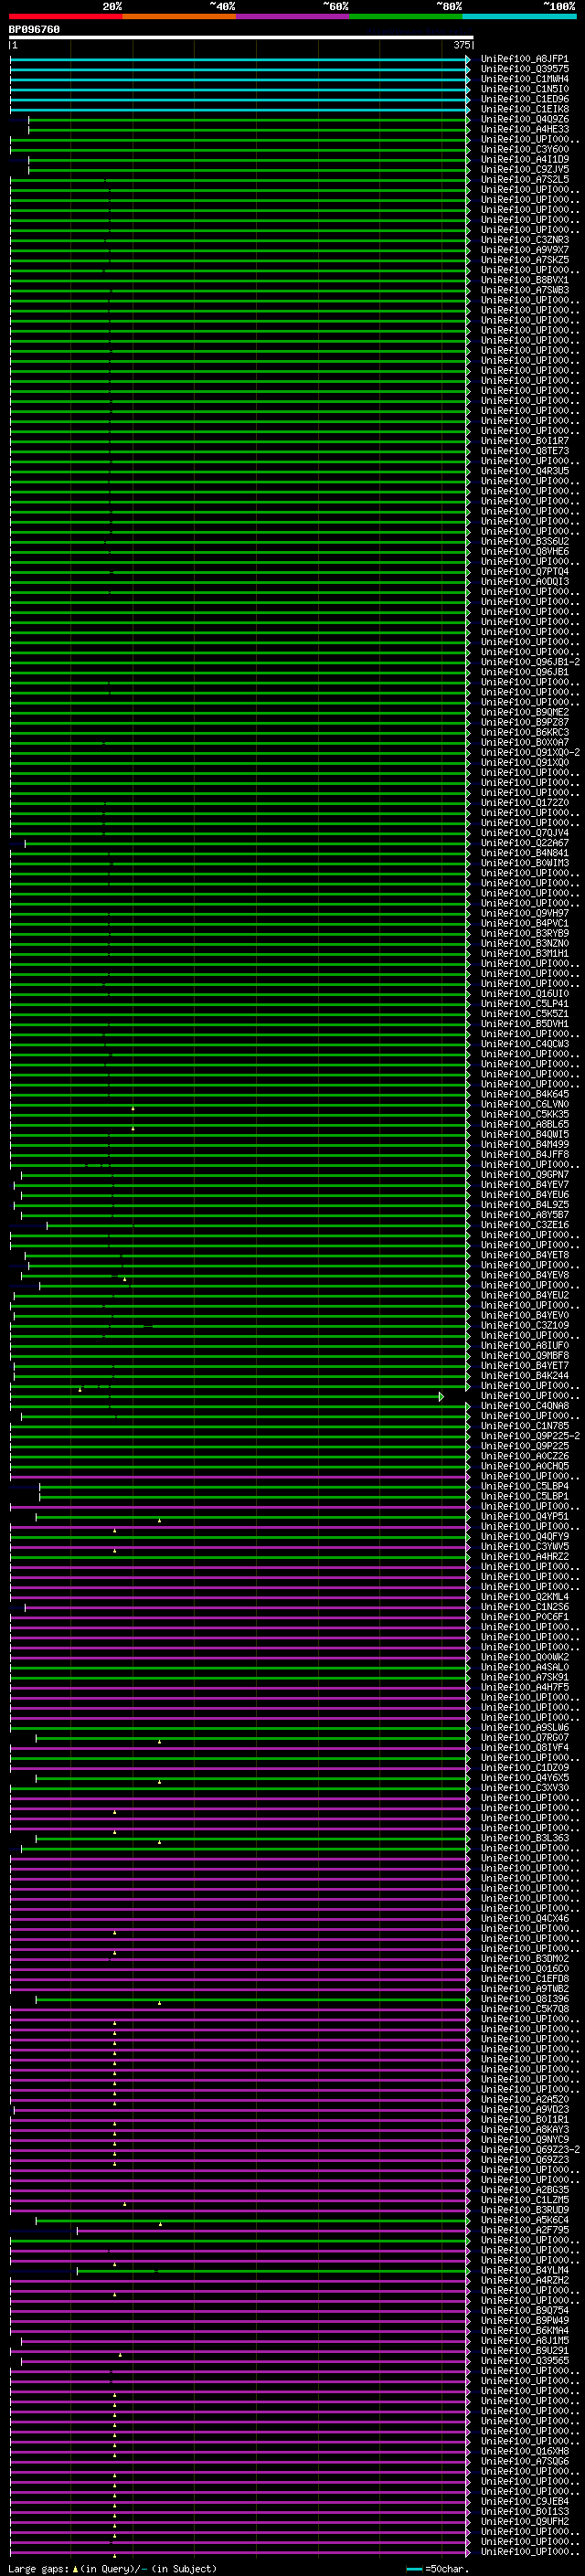Select hit UniRef100_C3Y600
The height and width of the screenshot is (2576, 585).
[x=525, y=149]
